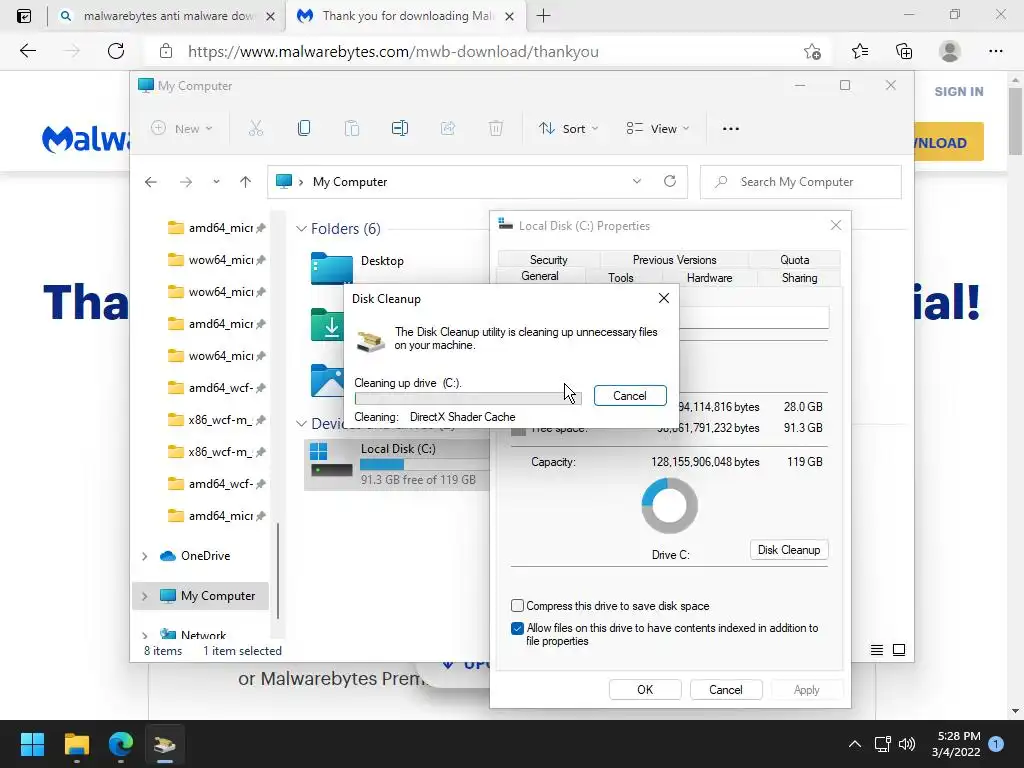Expand My Computer in the navigation pane
The width and height of the screenshot is (1024, 768).
point(144,596)
